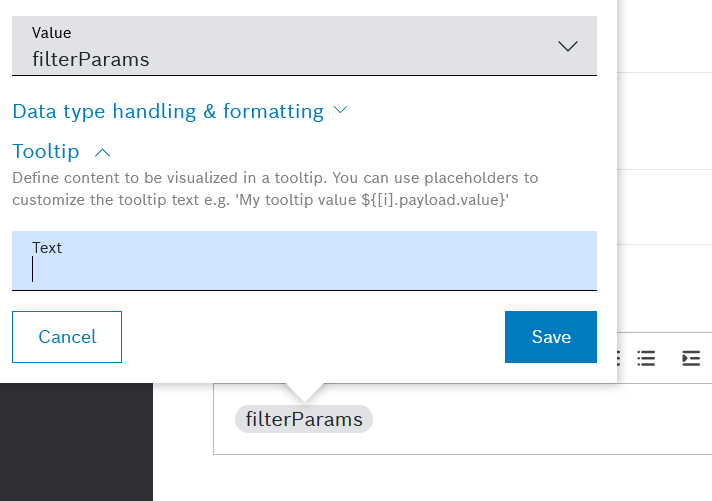Click the increase indent icon
Viewport: 712px width, 501px height.
click(691, 358)
